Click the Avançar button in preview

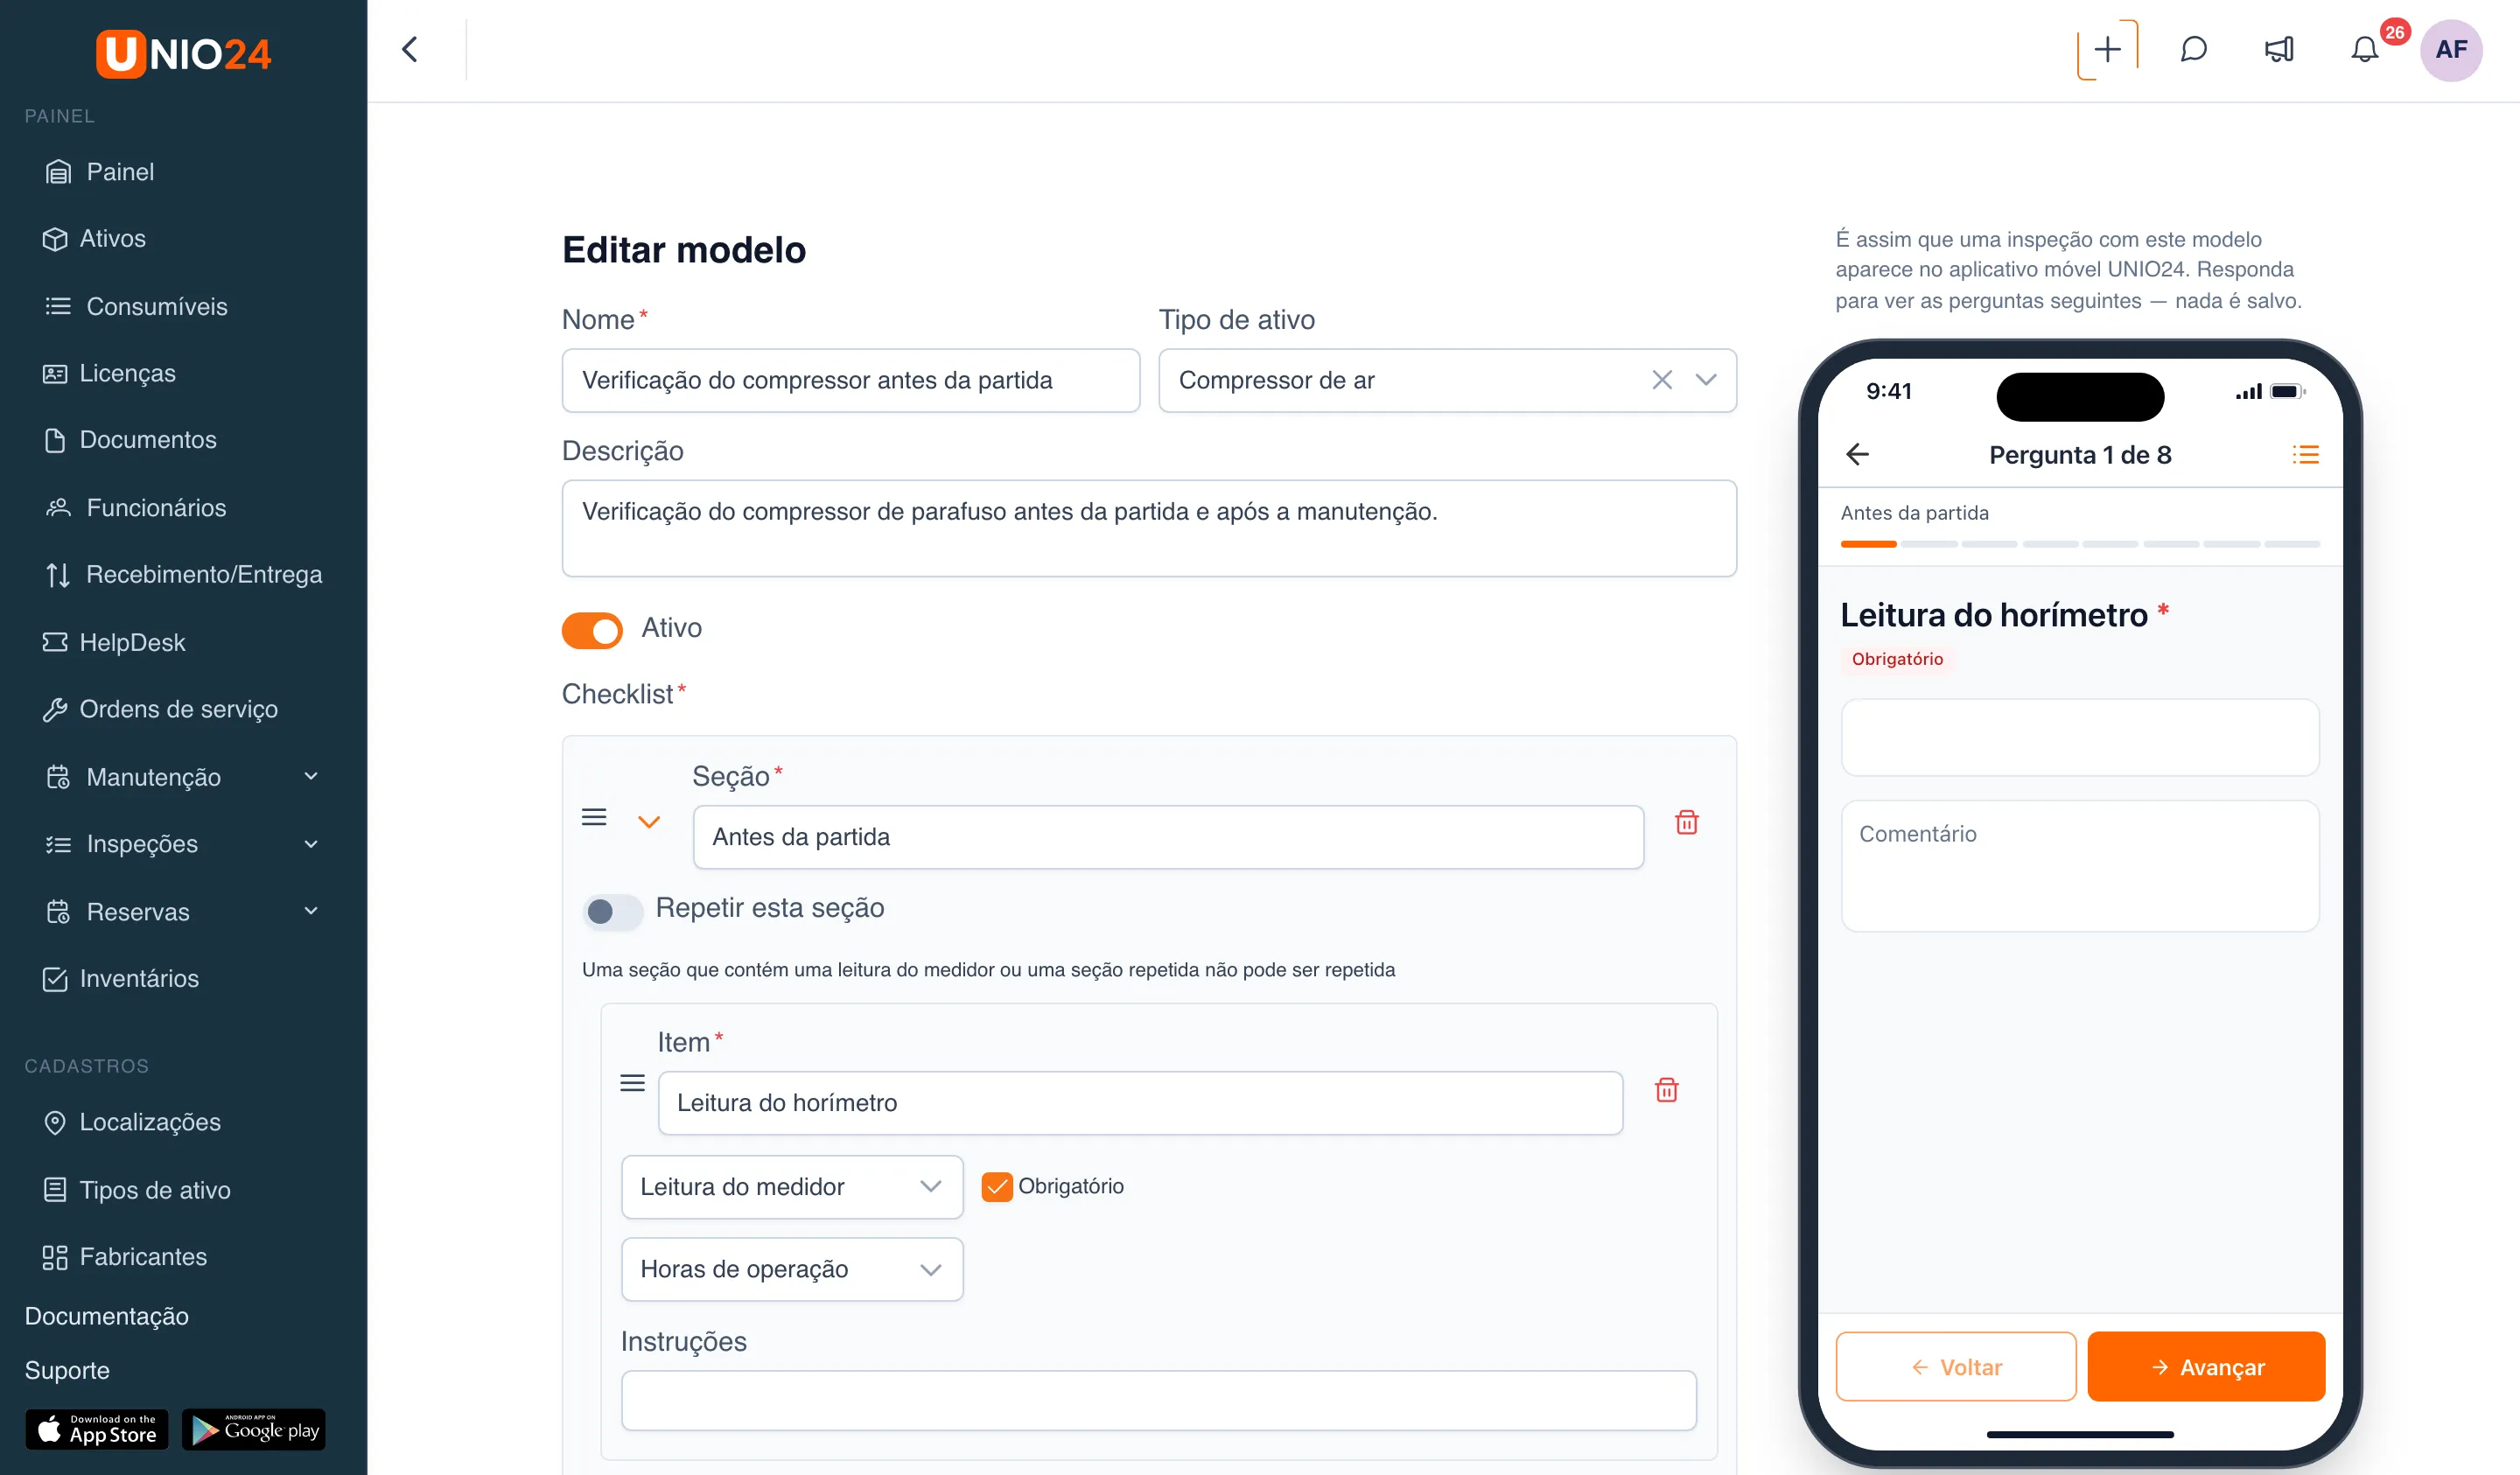pos(2206,1366)
